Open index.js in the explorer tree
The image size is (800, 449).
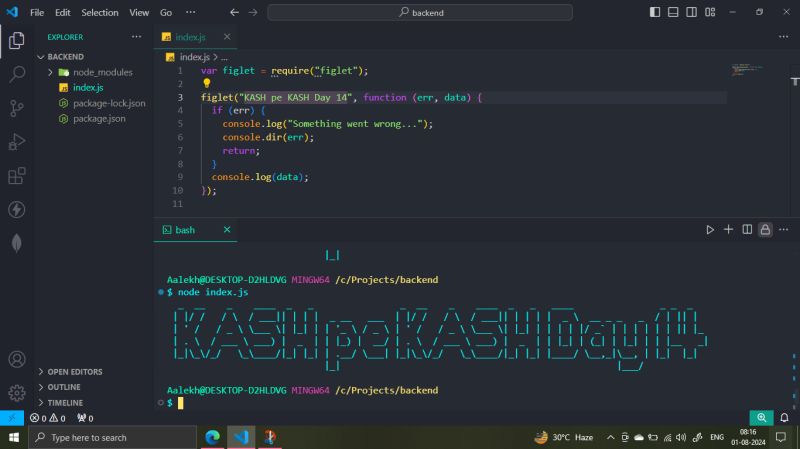click(x=88, y=88)
